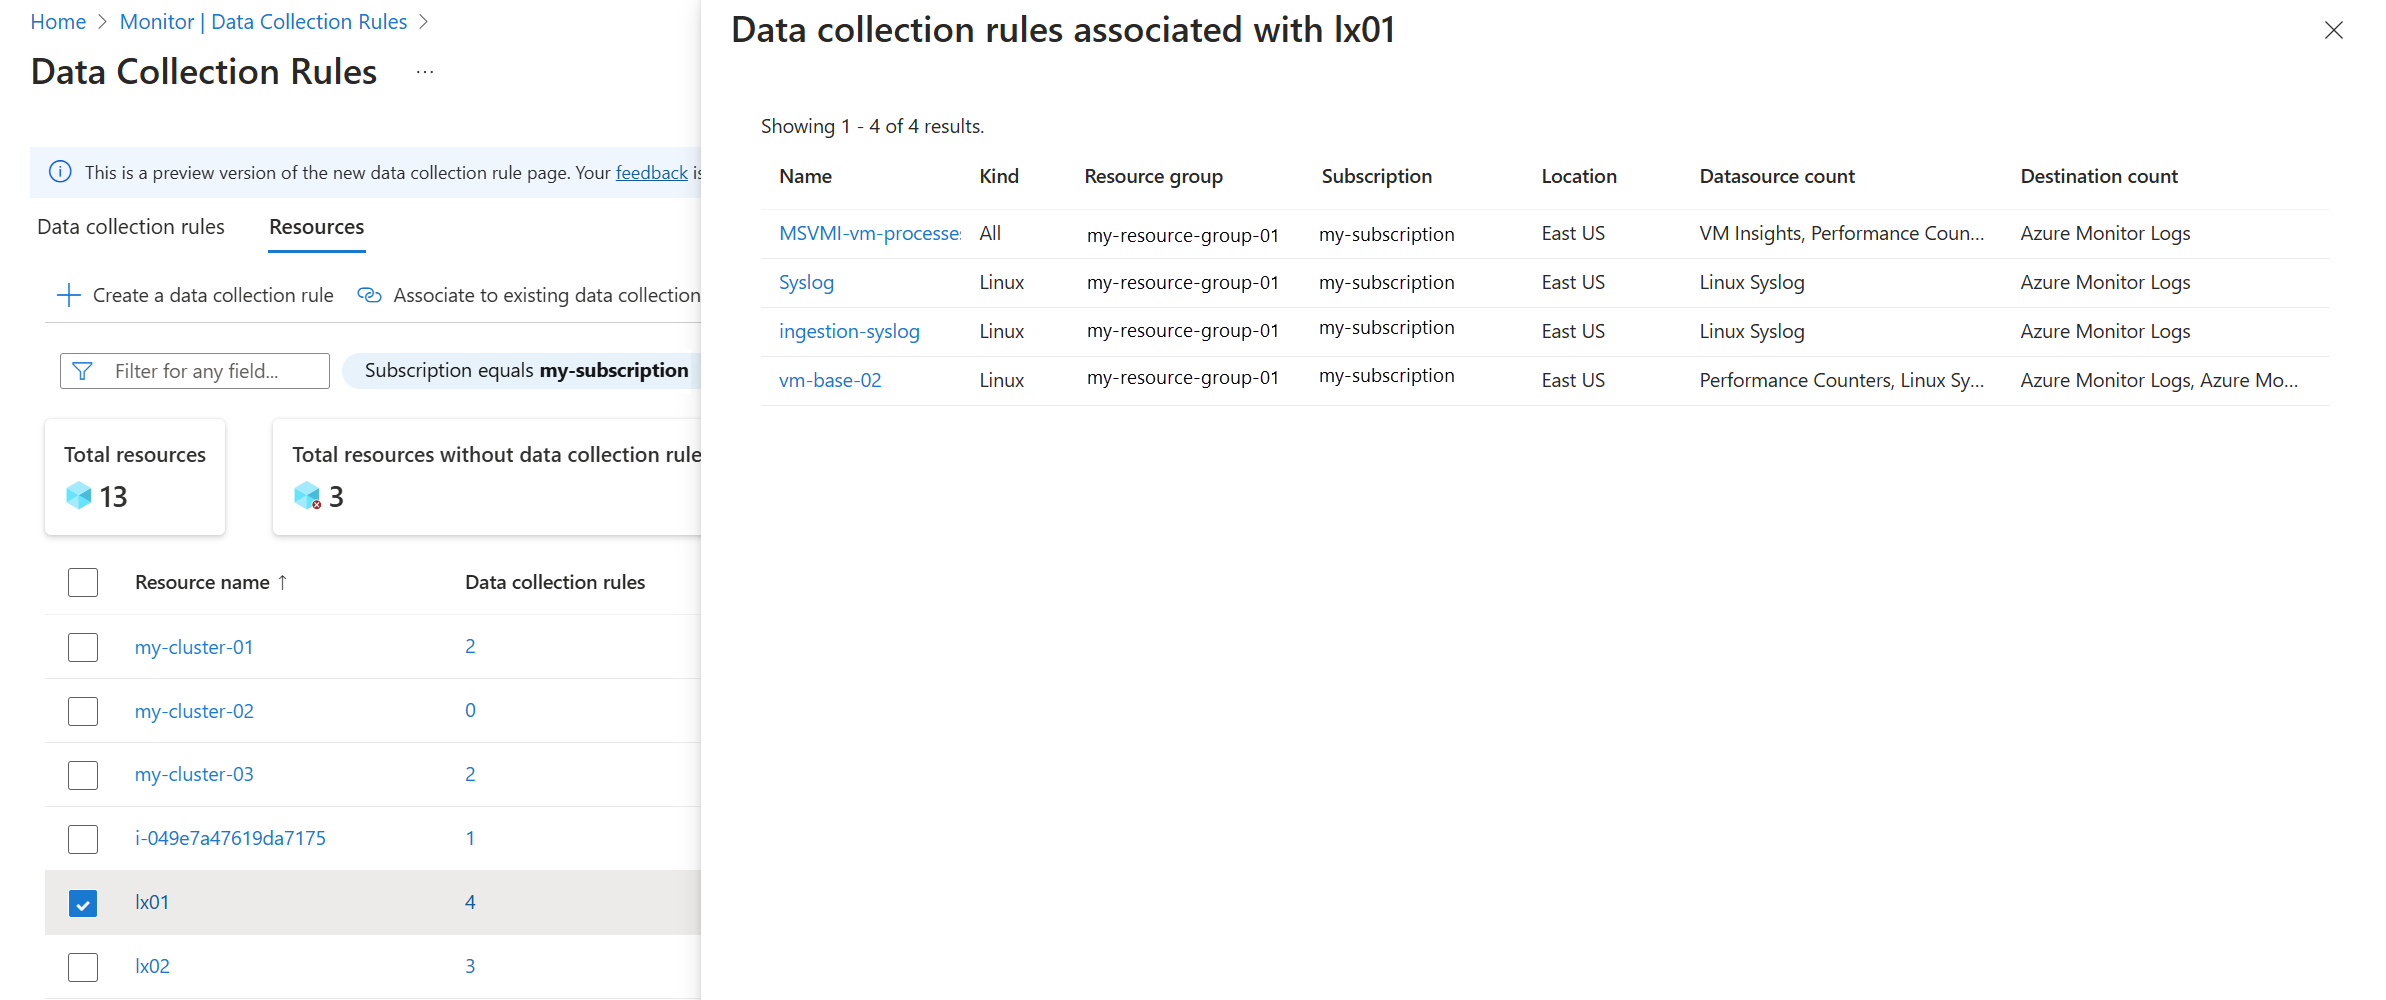Open Subscription equals my-subscription filter

[x=525, y=371]
